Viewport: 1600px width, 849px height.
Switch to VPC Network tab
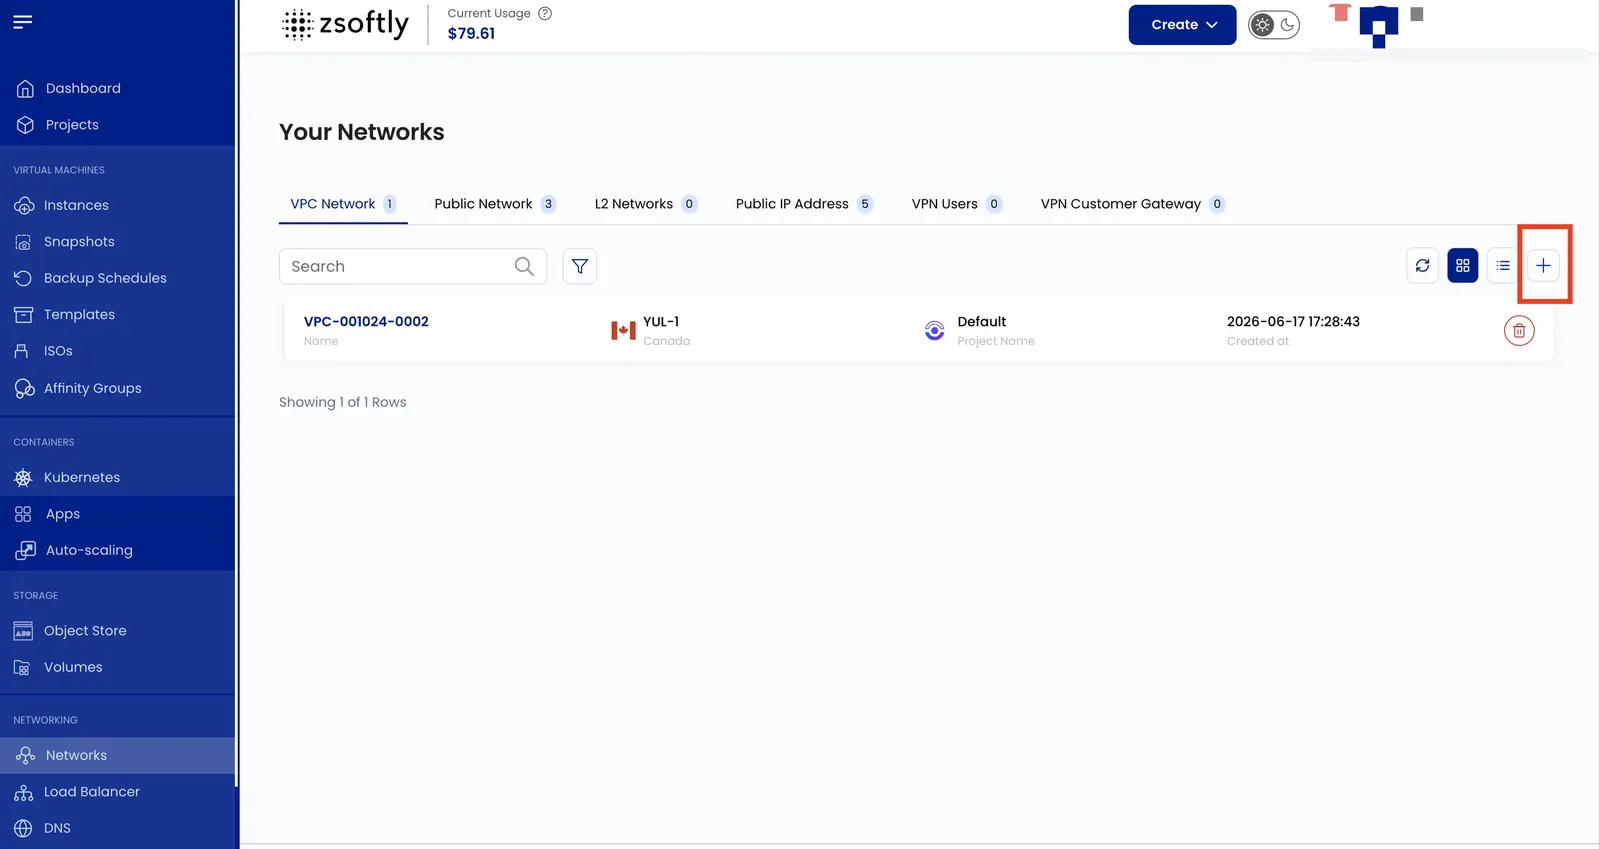[x=343, y=204]
